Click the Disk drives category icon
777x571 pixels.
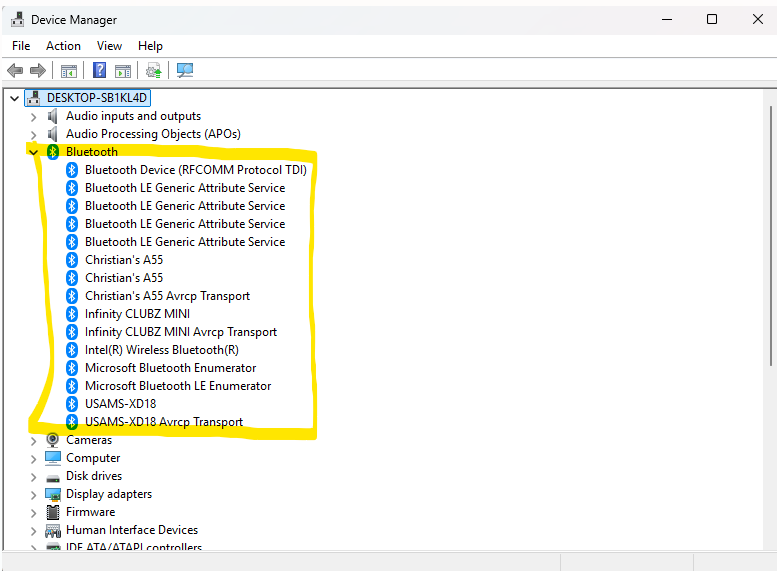tap(53, 477)
